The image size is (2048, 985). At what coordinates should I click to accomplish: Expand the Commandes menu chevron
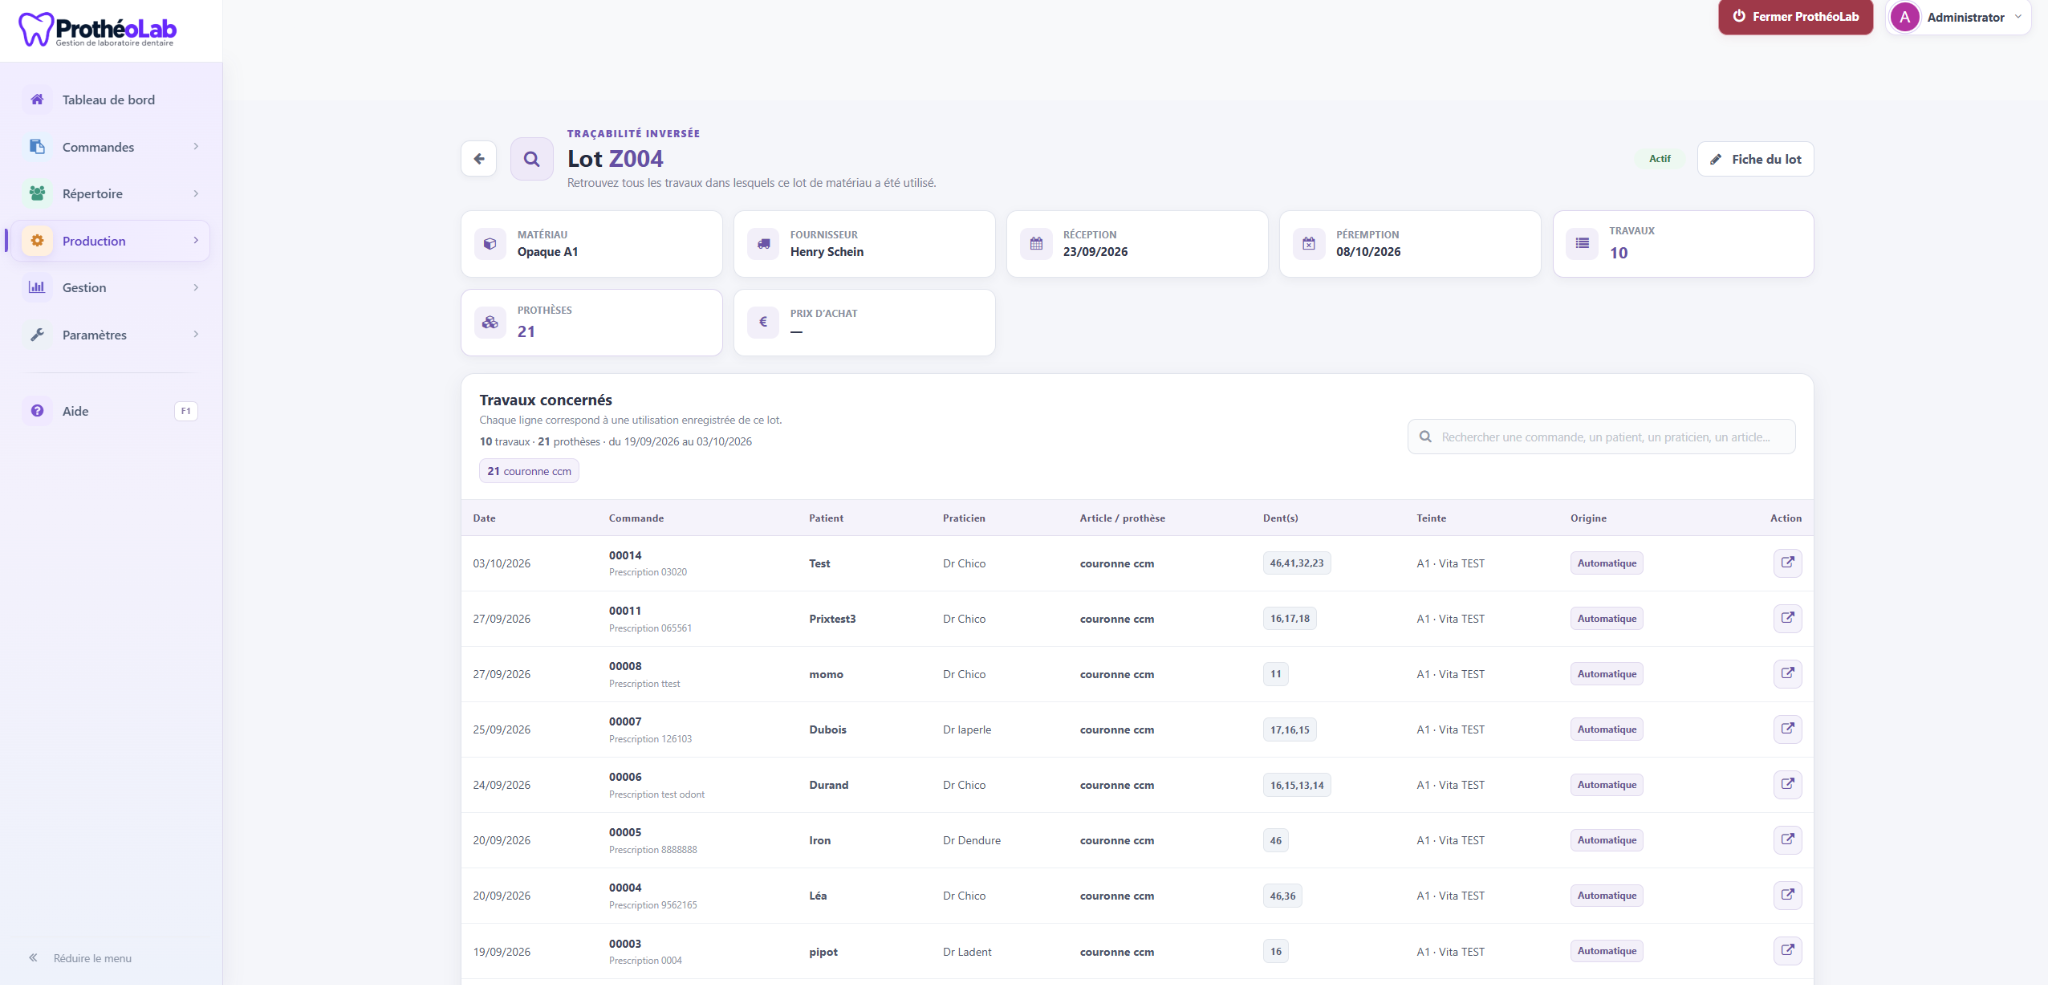click(196, 146)
